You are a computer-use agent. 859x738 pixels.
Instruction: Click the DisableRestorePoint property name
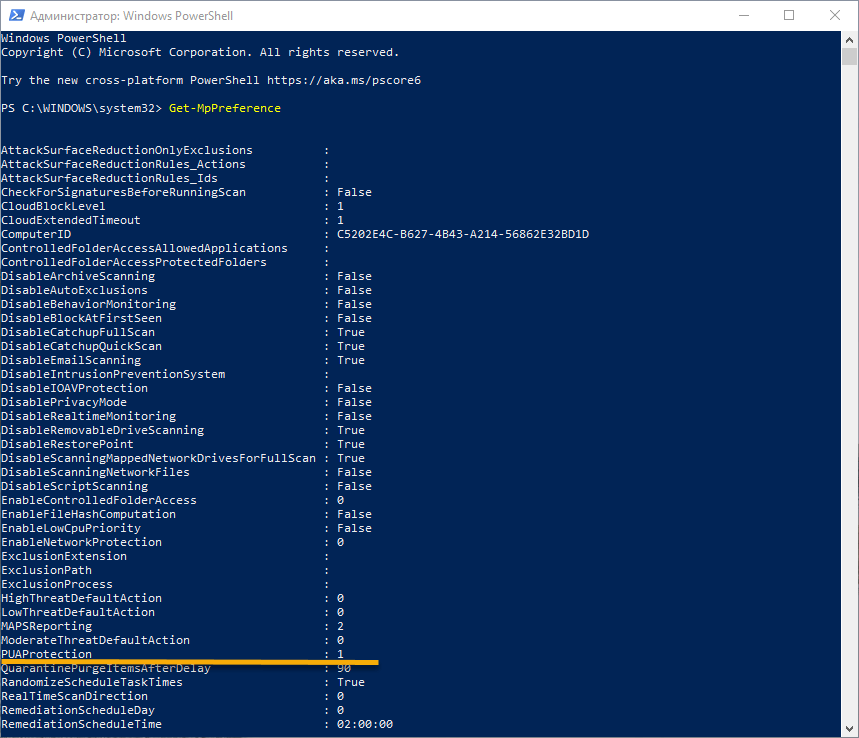(x=67, y=444)
